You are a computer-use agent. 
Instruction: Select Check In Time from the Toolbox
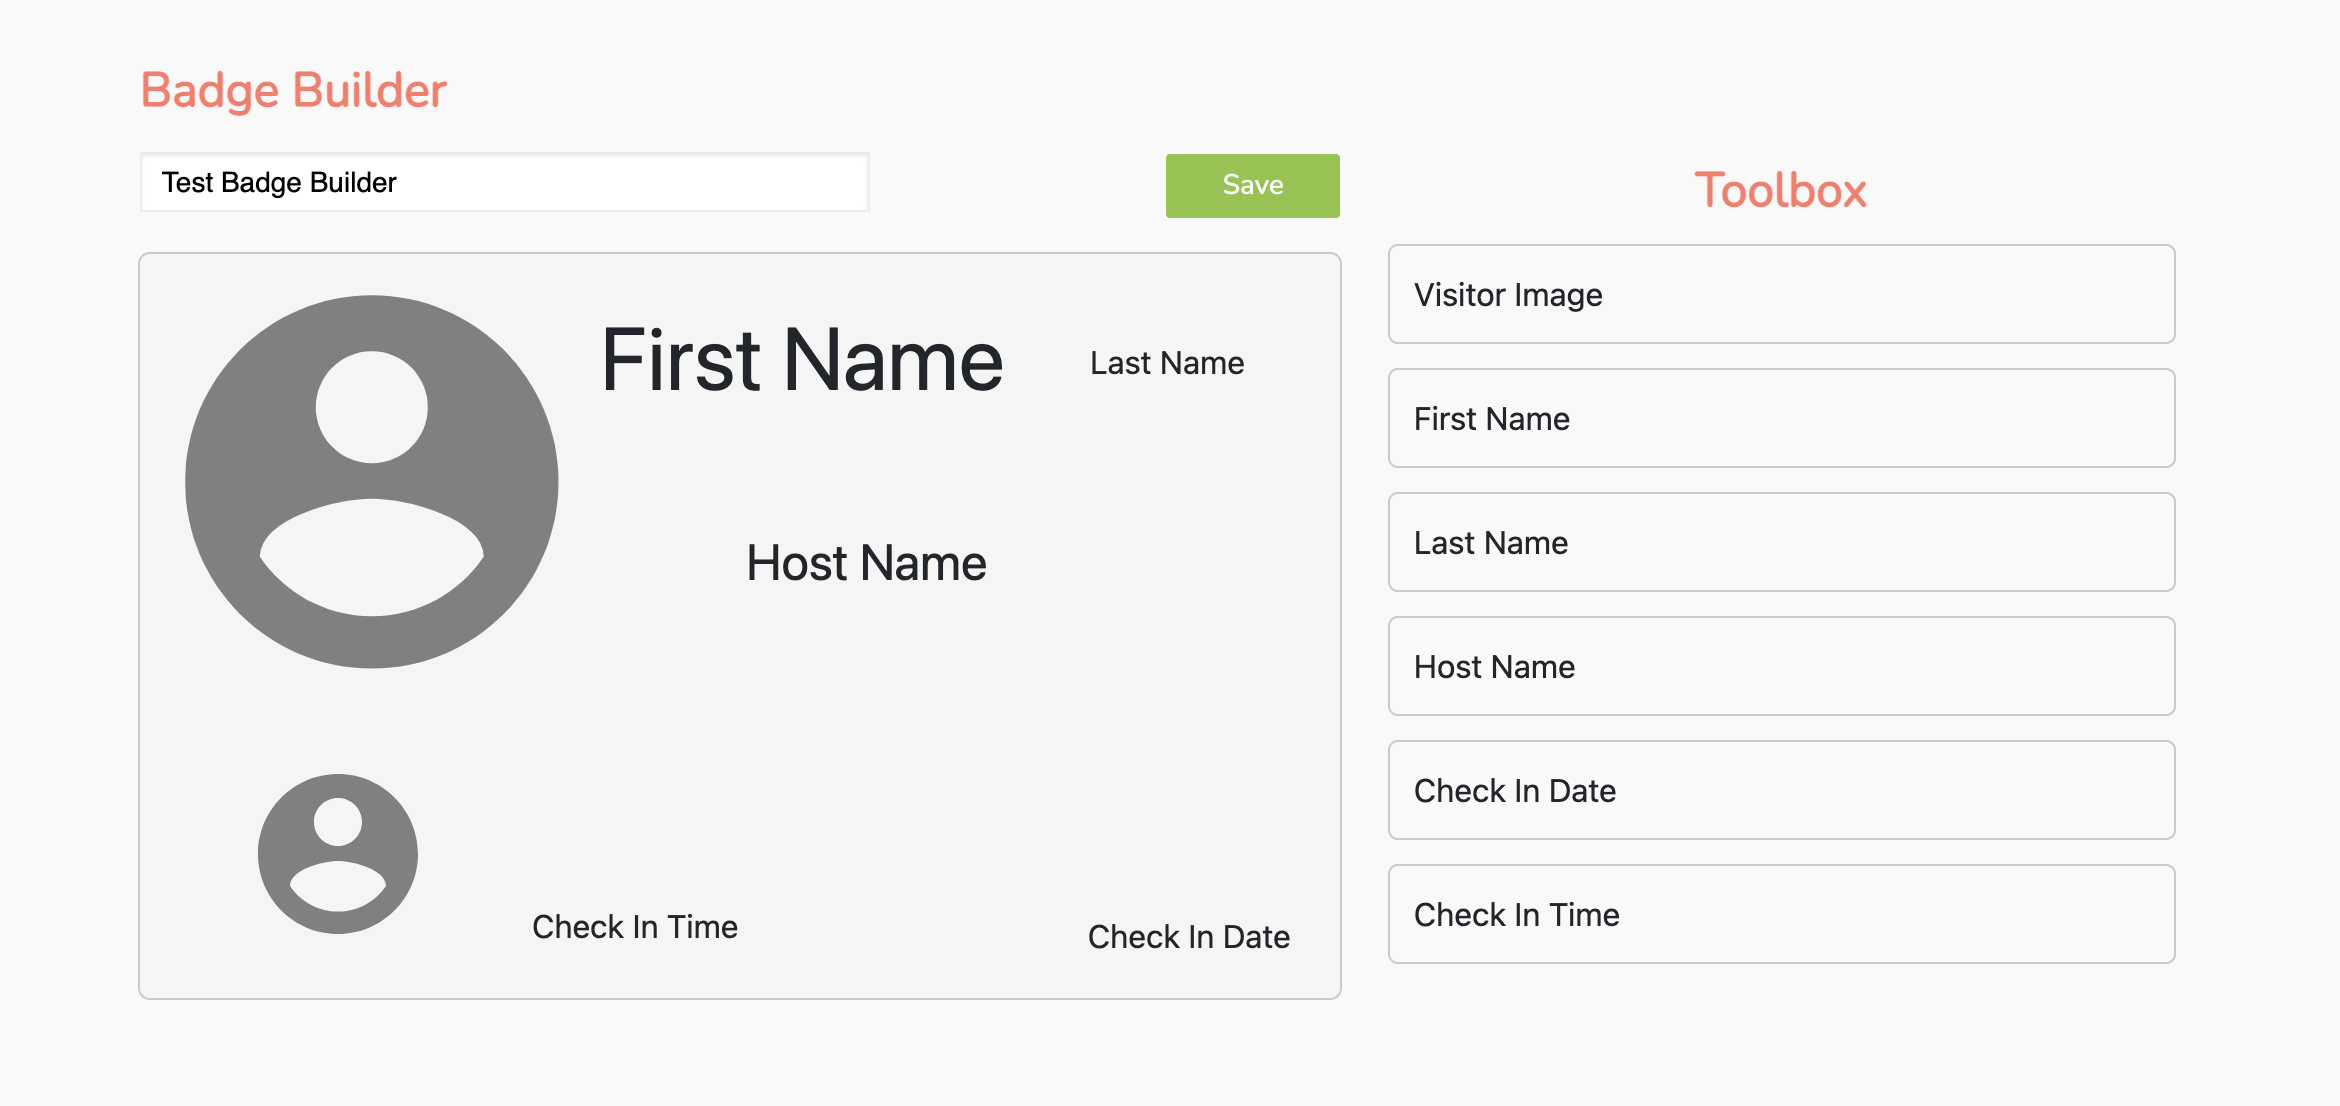[x=1781, y=914]
